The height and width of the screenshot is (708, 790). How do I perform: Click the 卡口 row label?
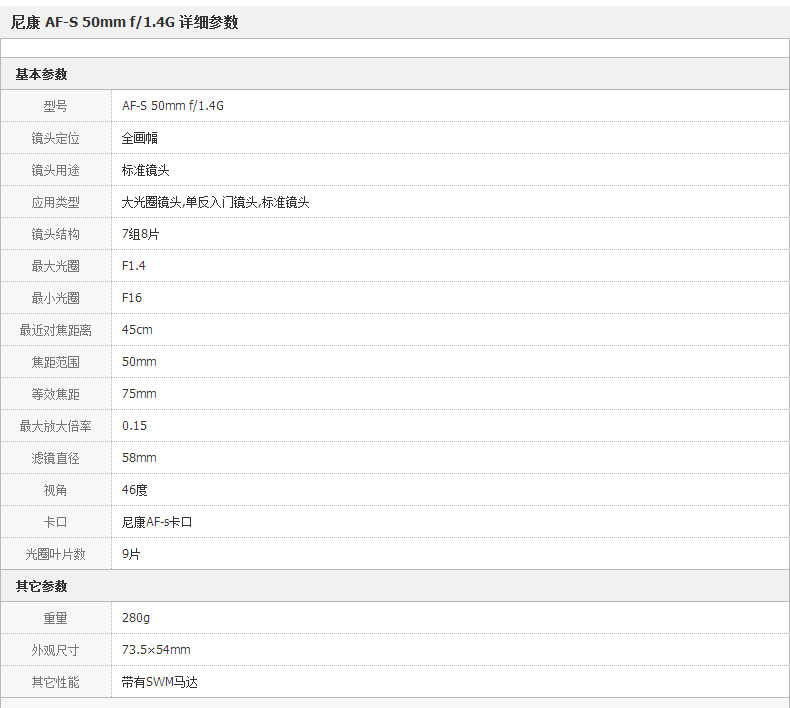55,522
